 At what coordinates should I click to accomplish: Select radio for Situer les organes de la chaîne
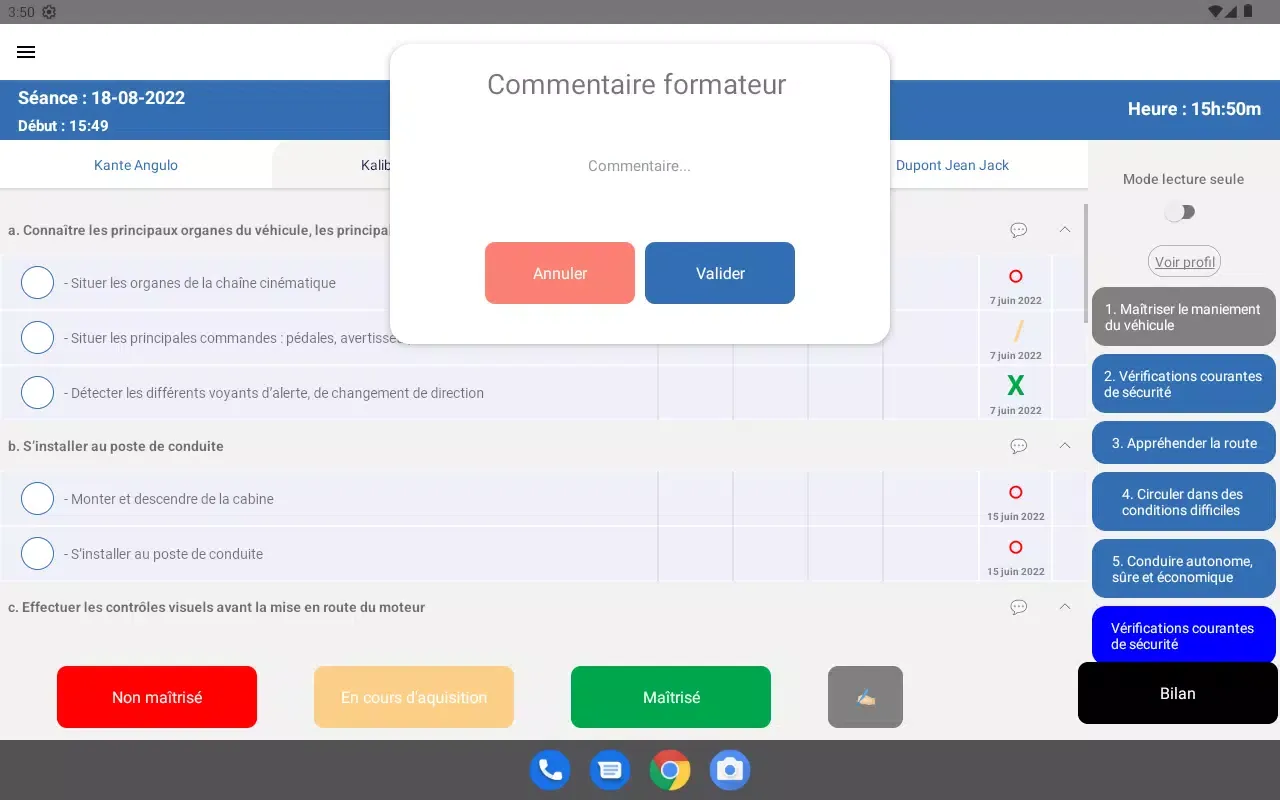[x=37, y=283]
